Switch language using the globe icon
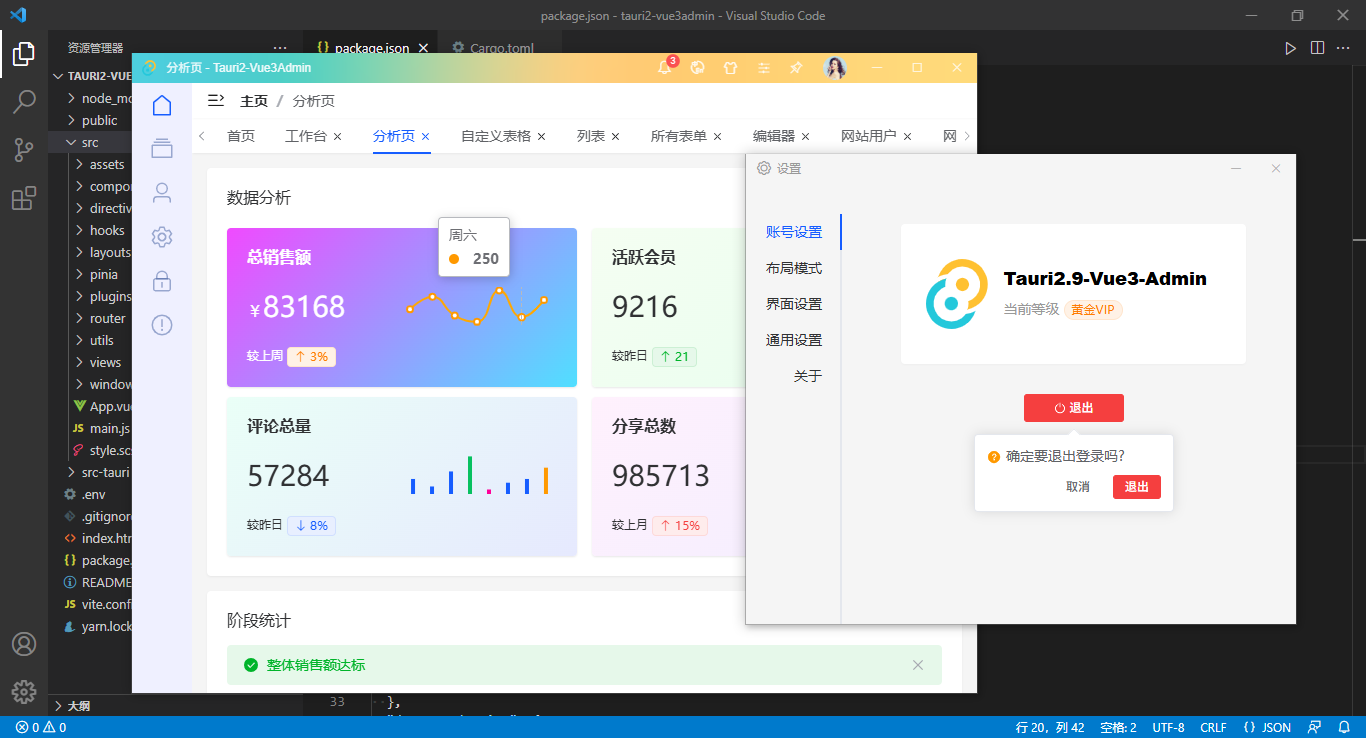The height and width of the screenshot is (738, 1366). [x=698, y=68]
